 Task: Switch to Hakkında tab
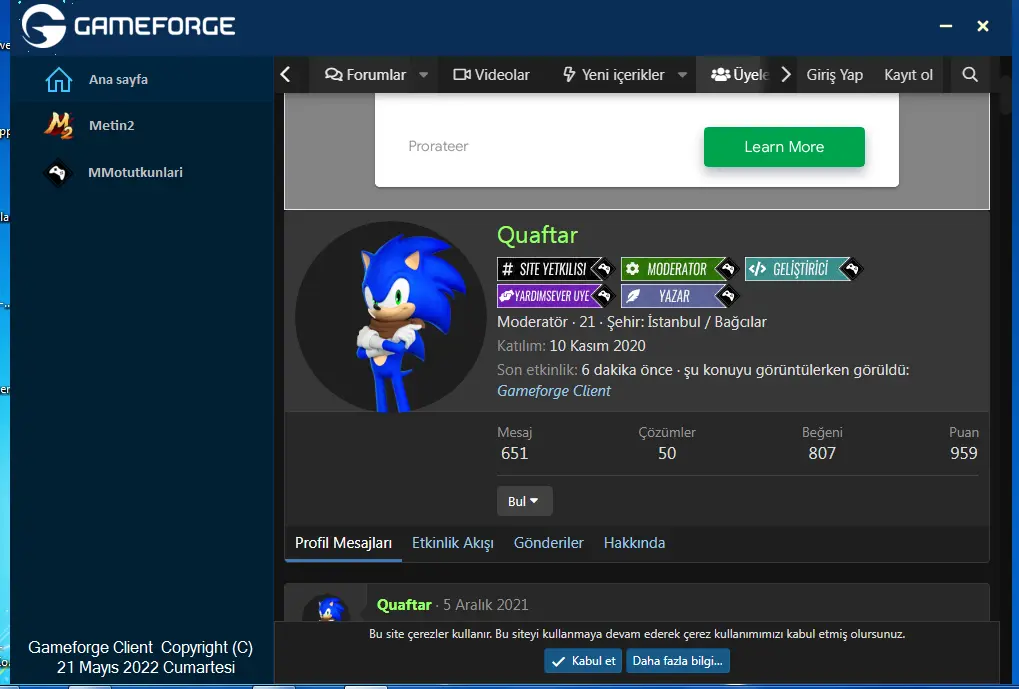[x=634, y=543]
